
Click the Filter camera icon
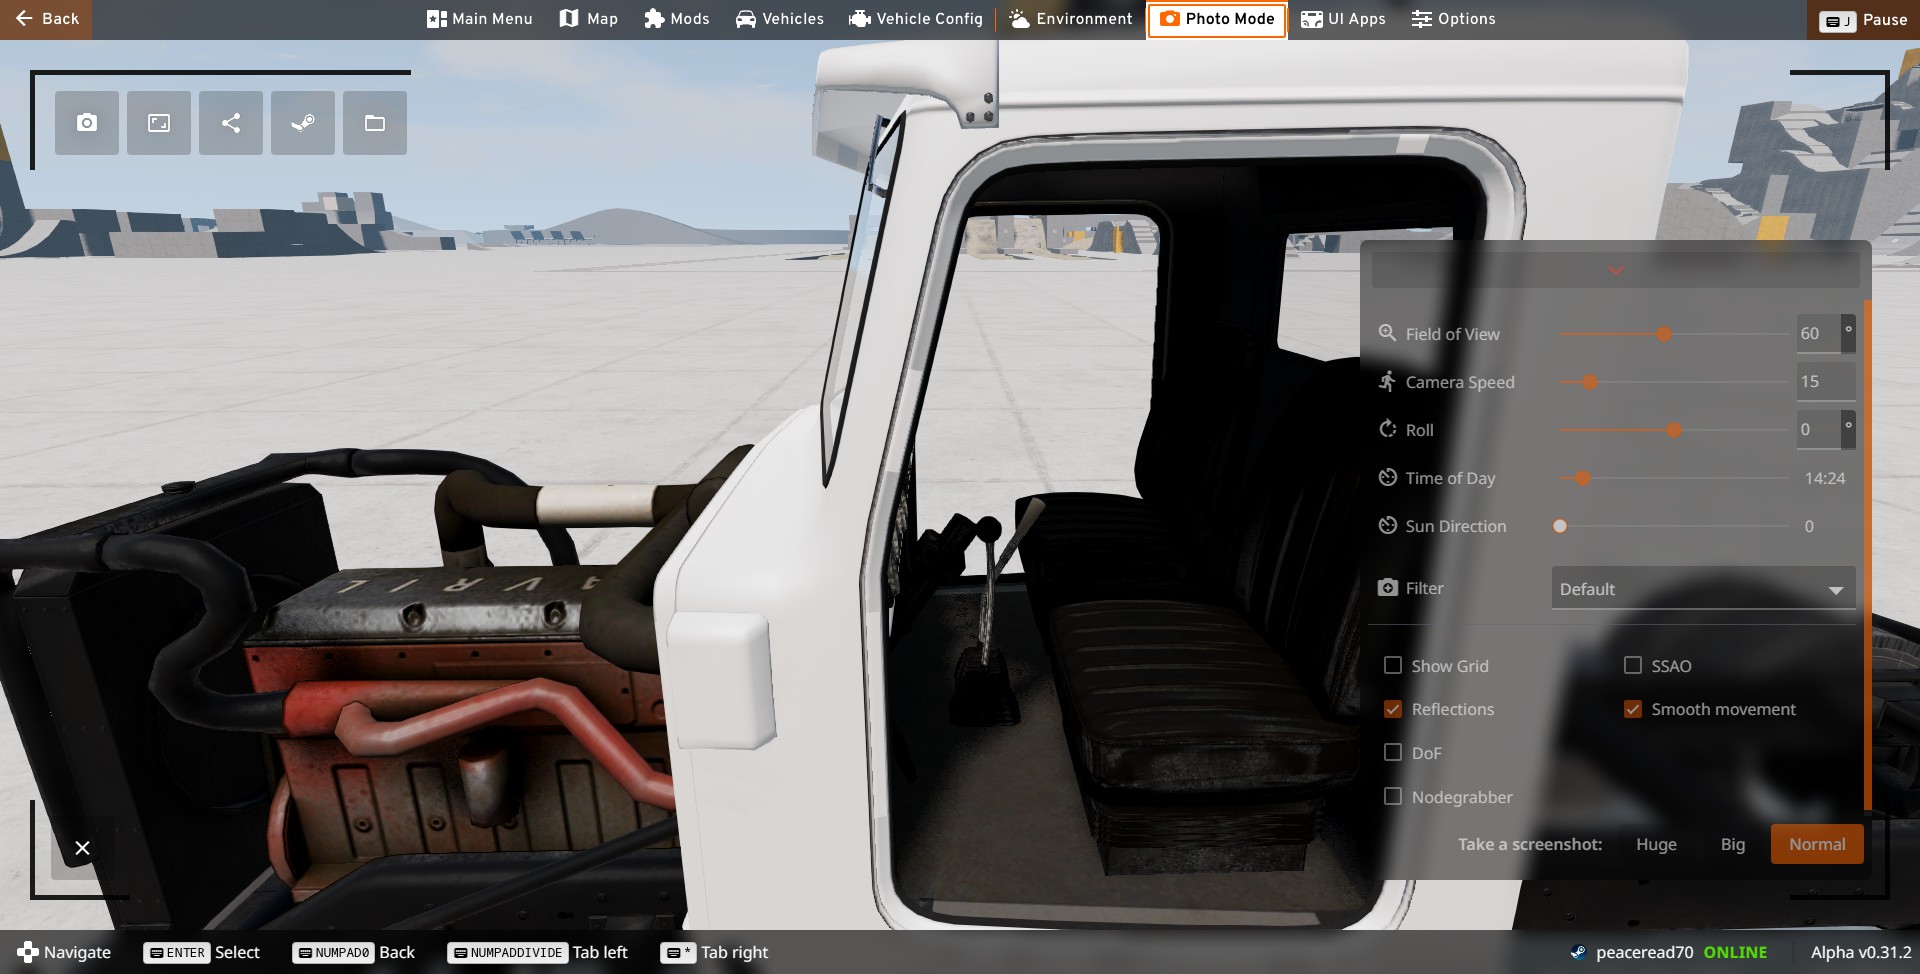coord(1387,587)
